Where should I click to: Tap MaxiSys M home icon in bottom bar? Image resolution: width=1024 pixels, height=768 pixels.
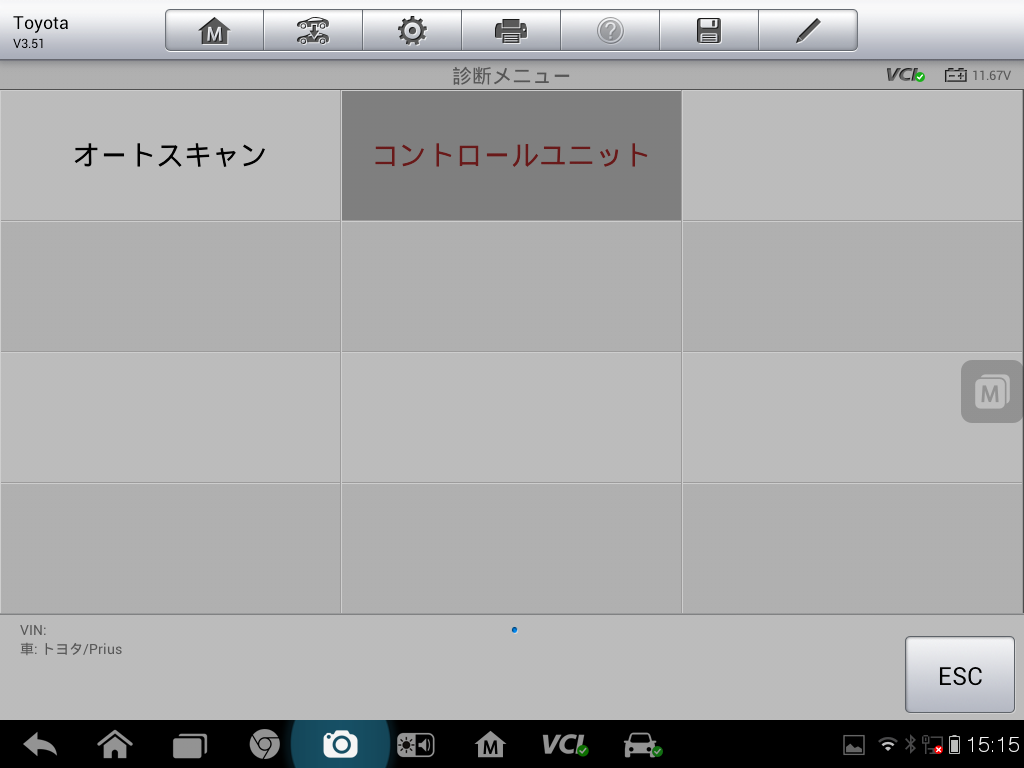[490, 744]
